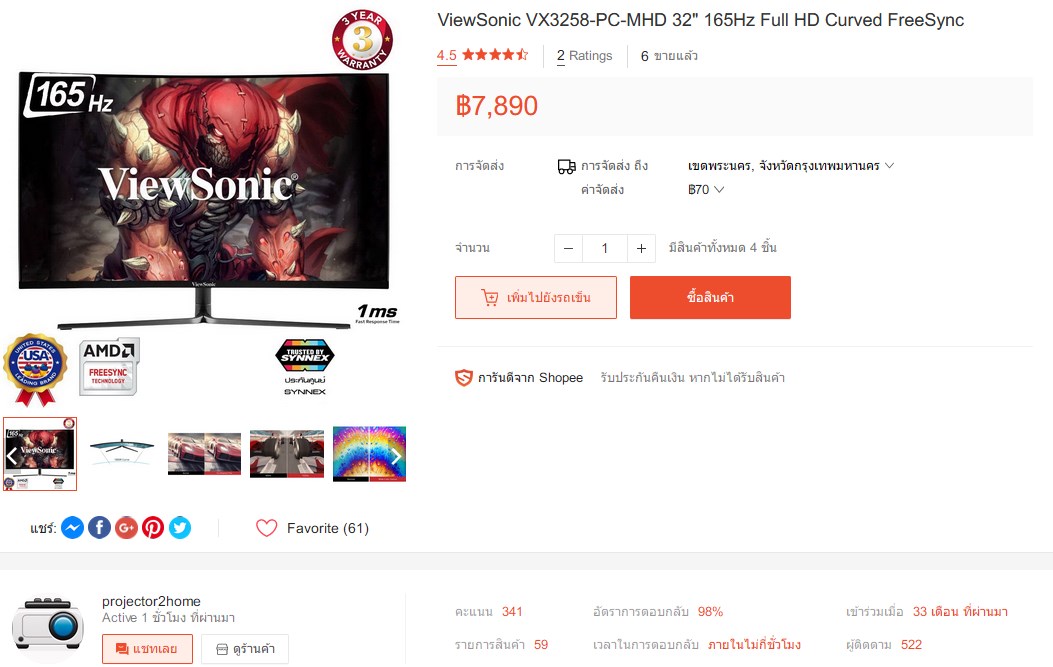Show next product thumbnails with right arrow
The height and width of the screenshot is (667, 1053).
pos(396,456)
